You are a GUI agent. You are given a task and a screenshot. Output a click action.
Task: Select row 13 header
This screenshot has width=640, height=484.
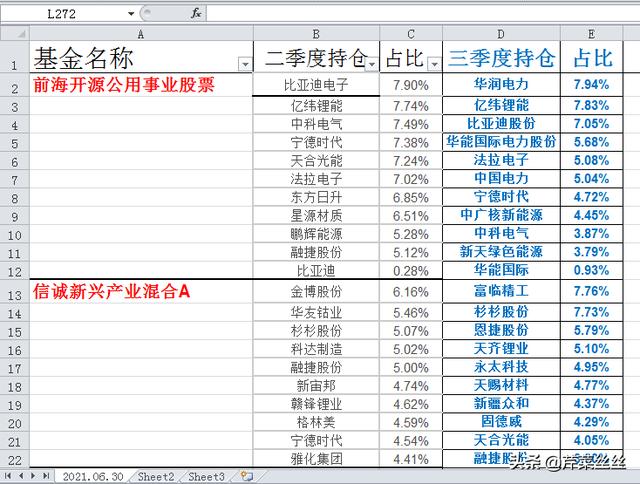point(15,292)
